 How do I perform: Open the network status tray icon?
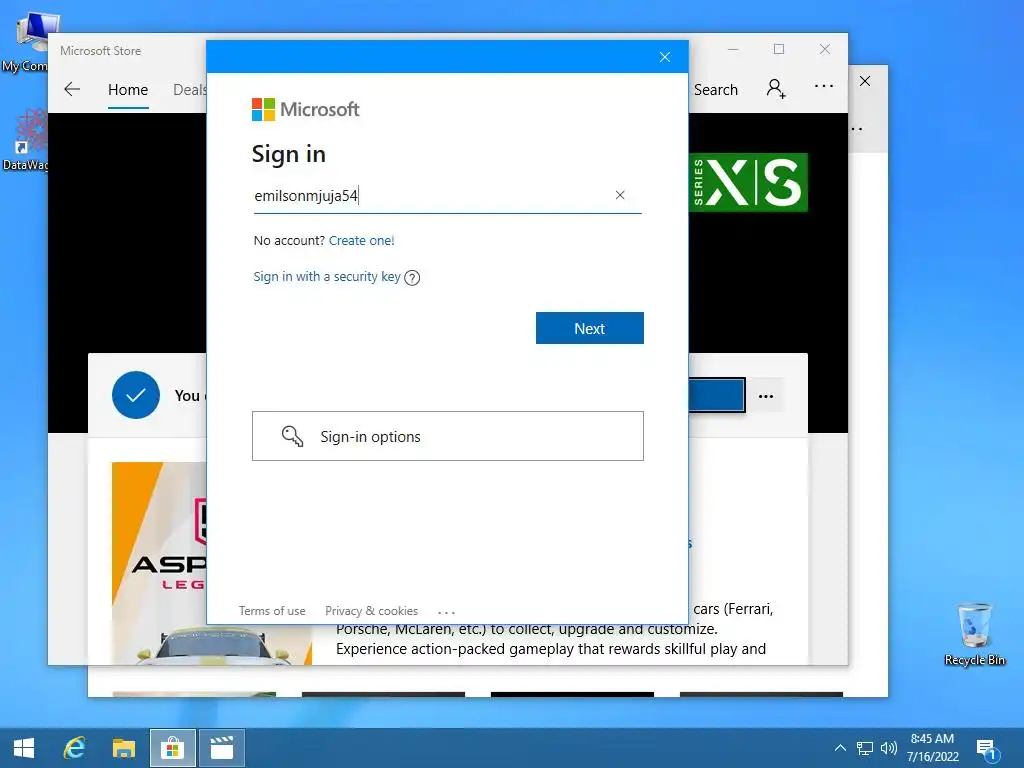865,748
